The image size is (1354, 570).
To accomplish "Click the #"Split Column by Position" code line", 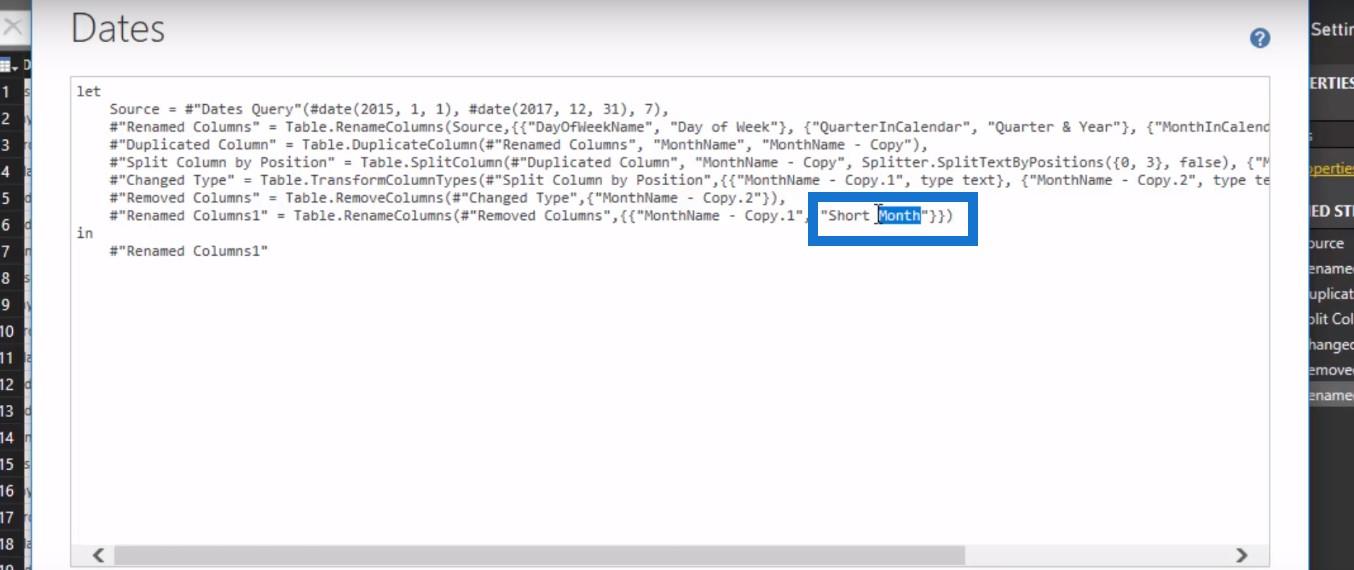I will point(689,163).
